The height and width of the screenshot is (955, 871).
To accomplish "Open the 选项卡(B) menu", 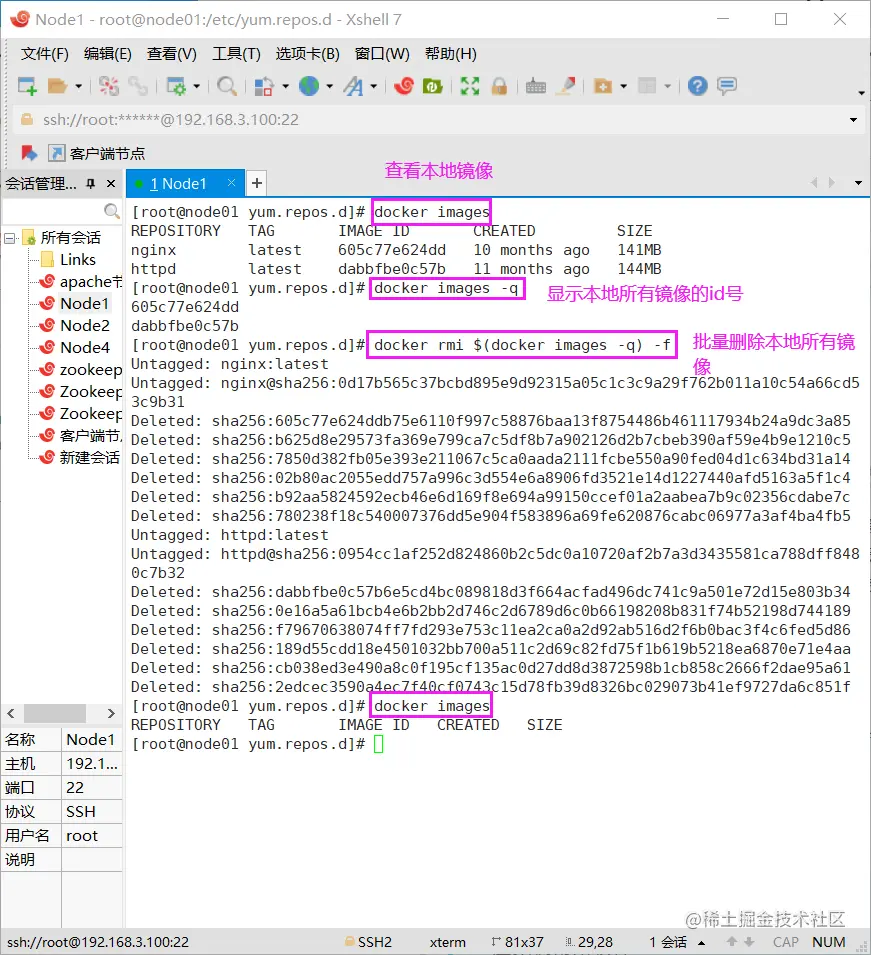I will pos(308,54).
